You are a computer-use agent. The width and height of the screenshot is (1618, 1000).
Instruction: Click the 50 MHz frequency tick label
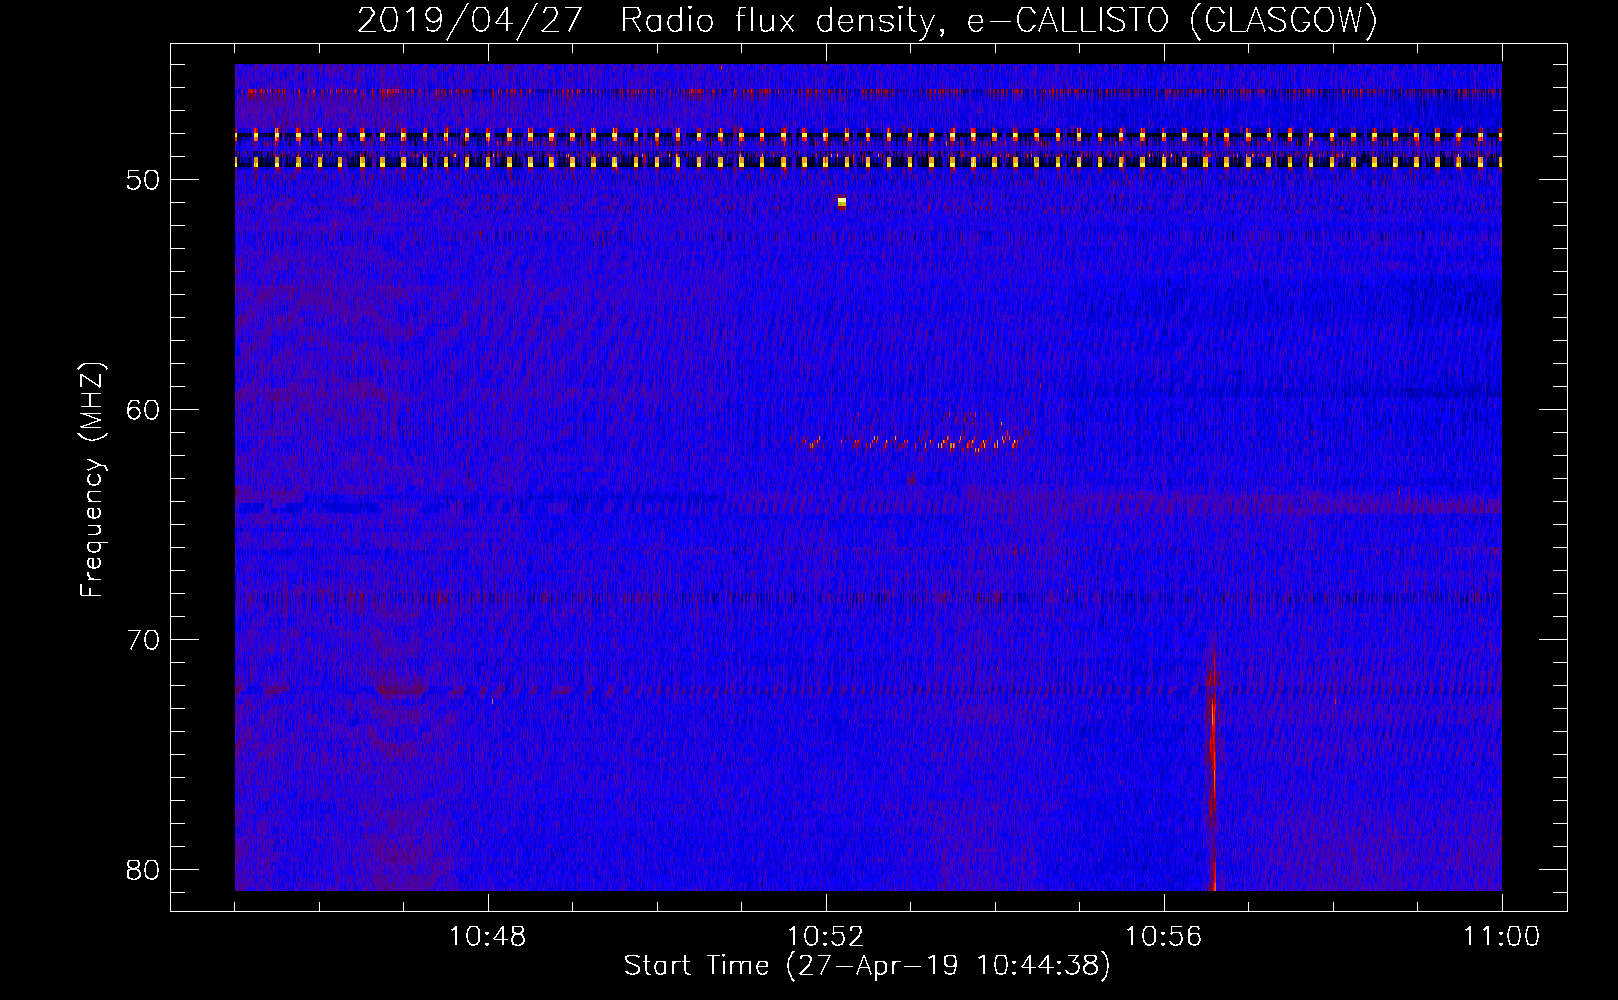143,180
